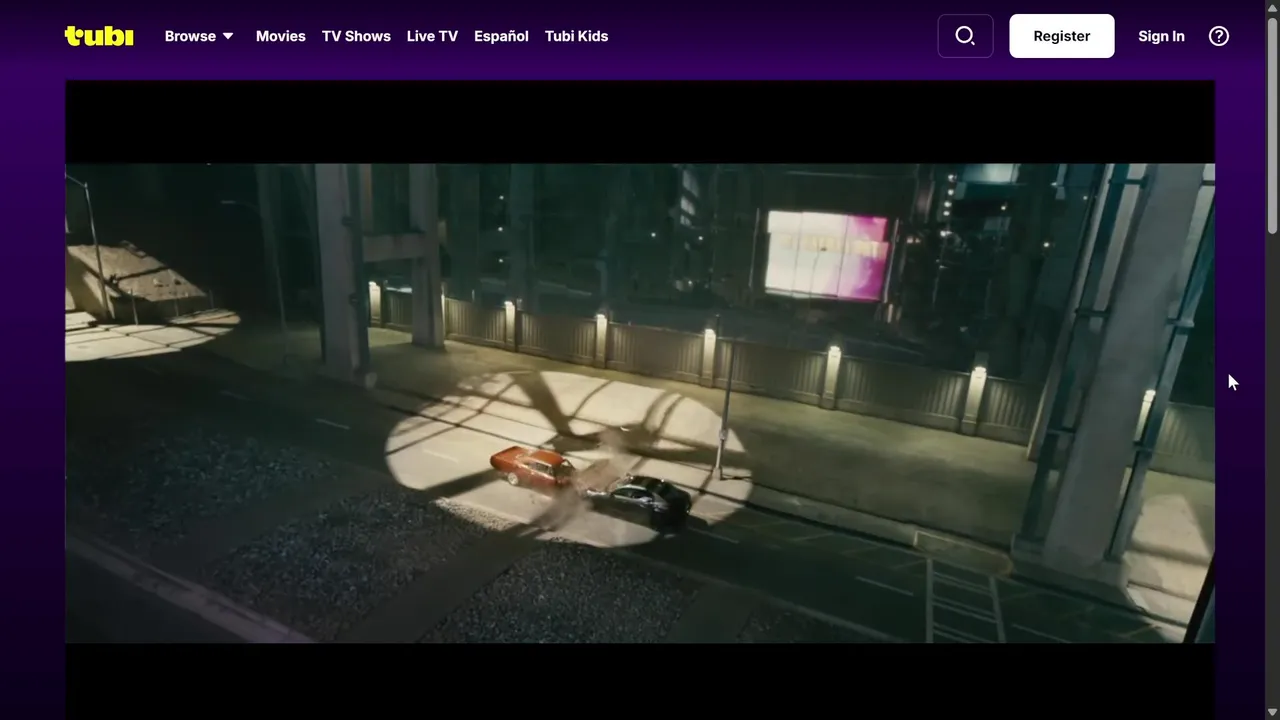
Task: Go to TV Shows
Action: [356, 36]
